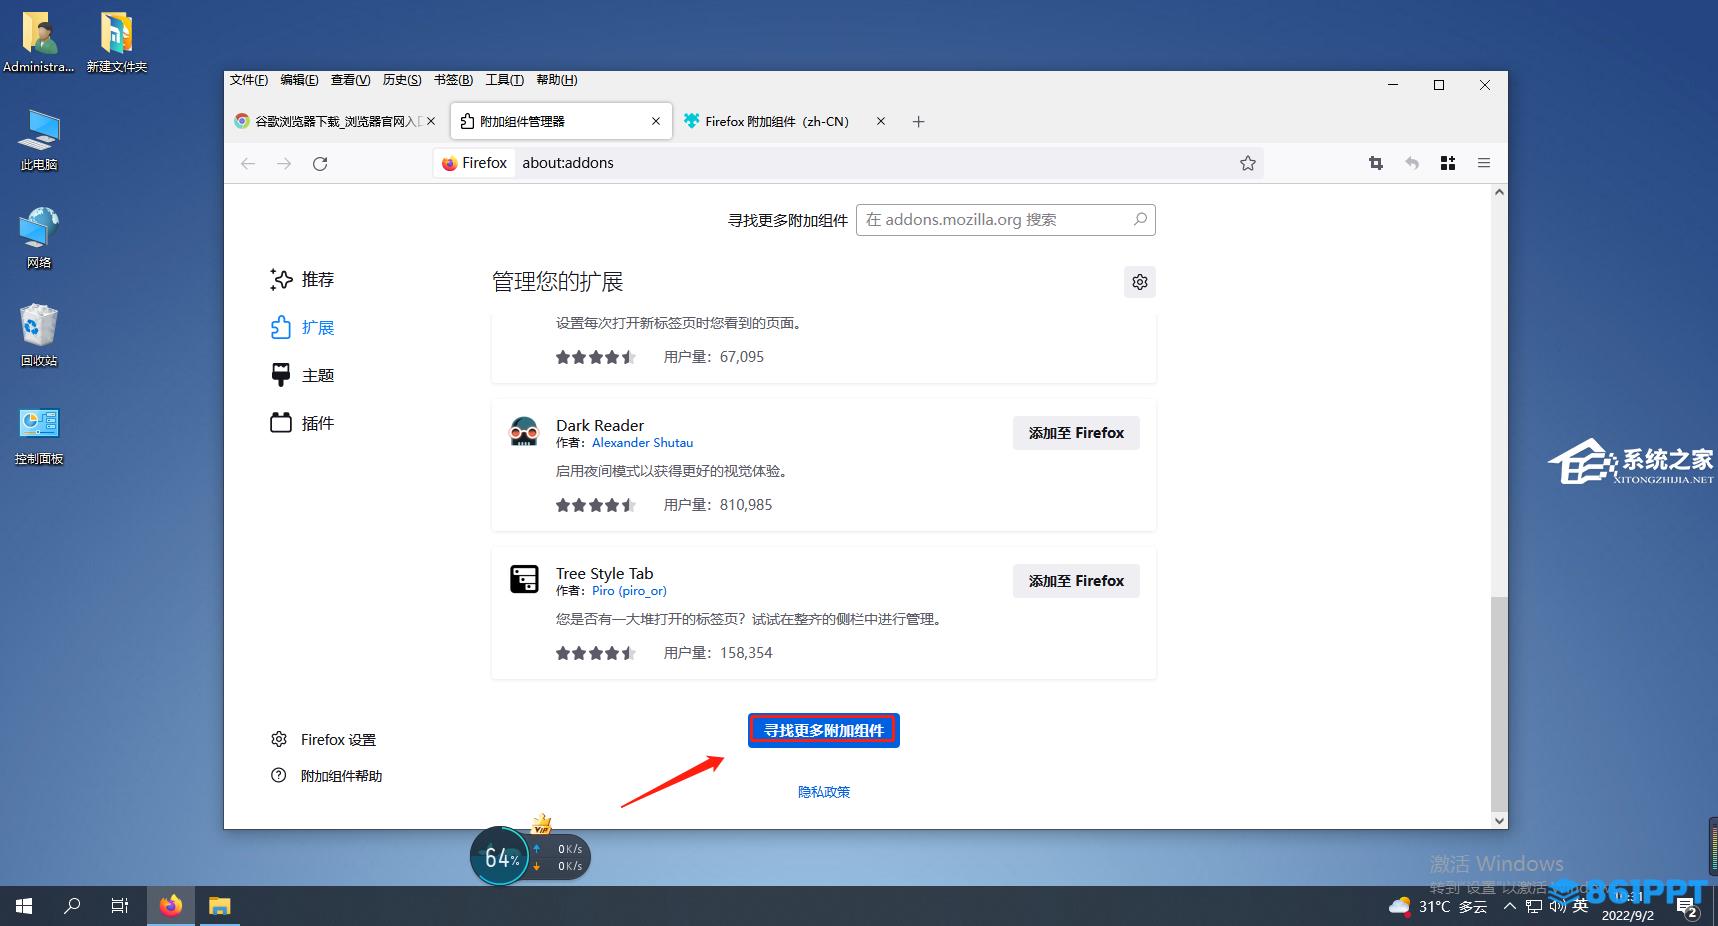Click the addons.mozilla.org search field
Screen dimensions: 1718x926
(x=1006, y=220)
